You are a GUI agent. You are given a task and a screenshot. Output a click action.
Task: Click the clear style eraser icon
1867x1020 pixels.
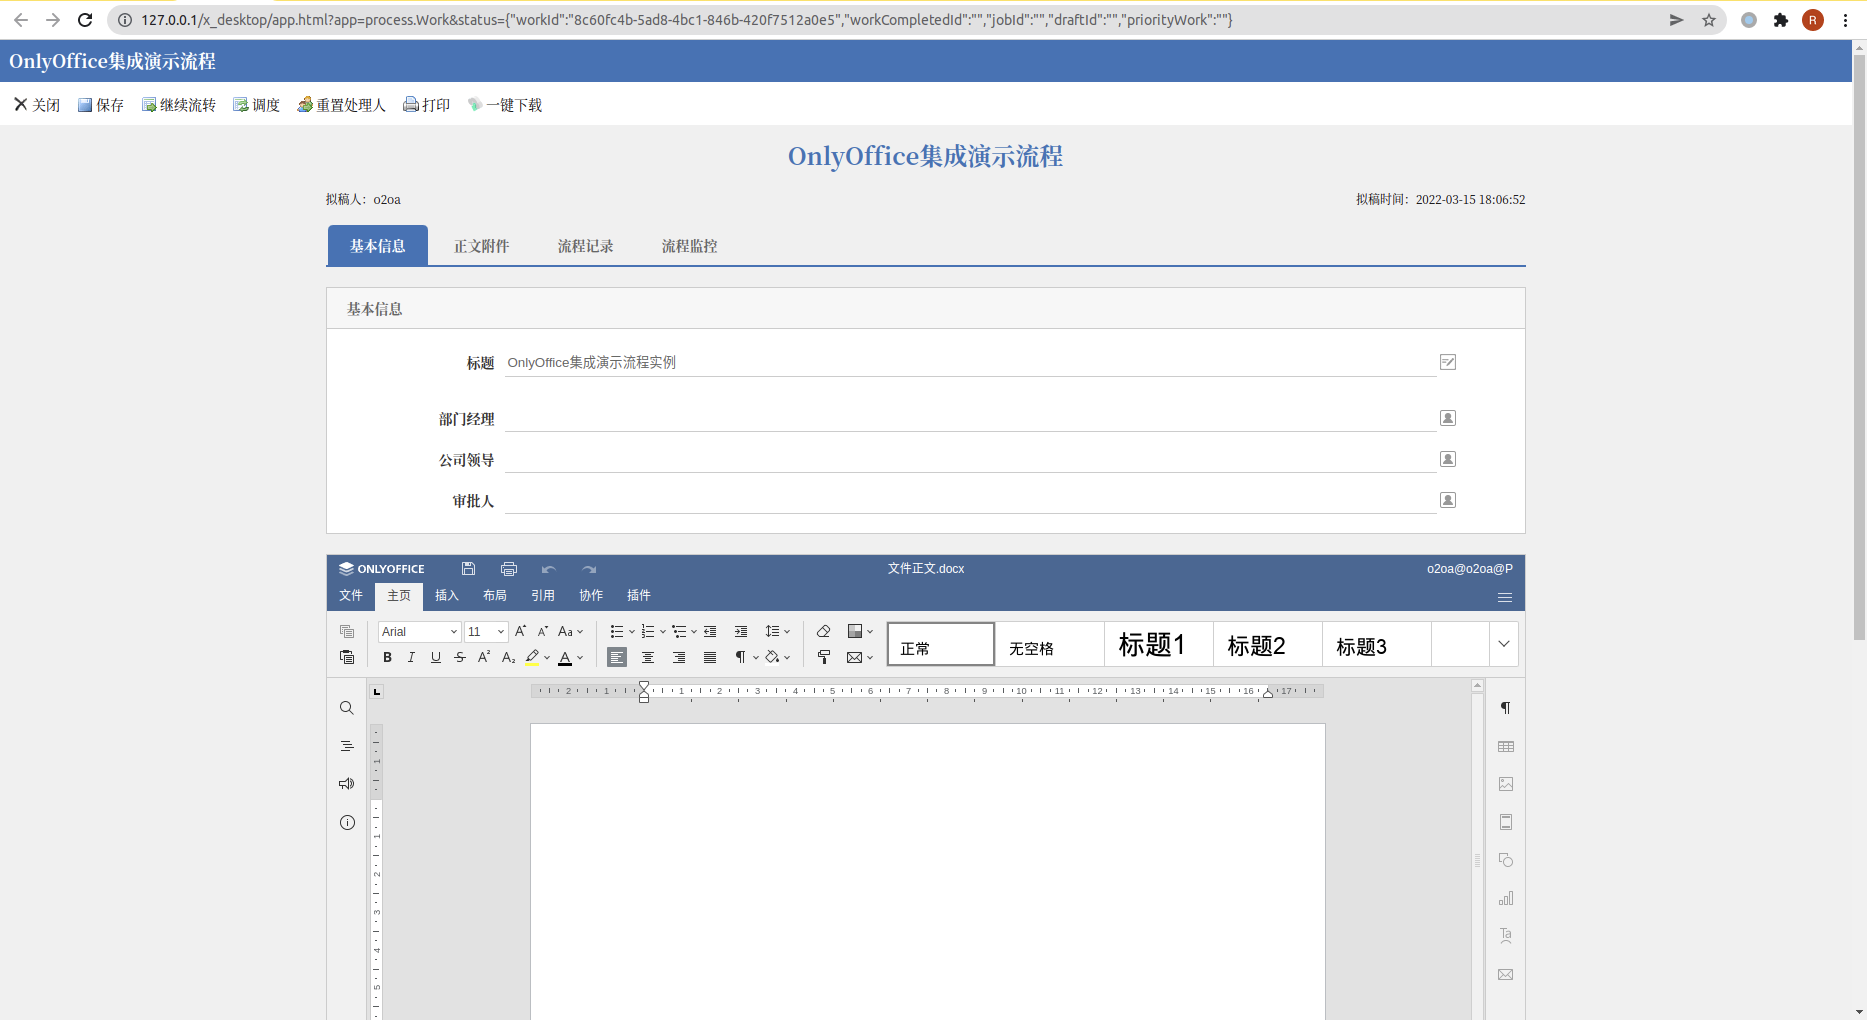click(x=823, y=631)
